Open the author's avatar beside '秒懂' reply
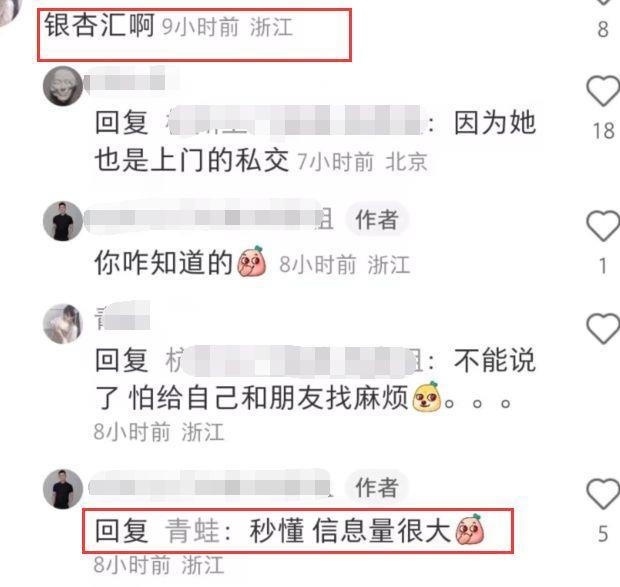Viewport: 620px width, 587px height. tap(63, 489)
